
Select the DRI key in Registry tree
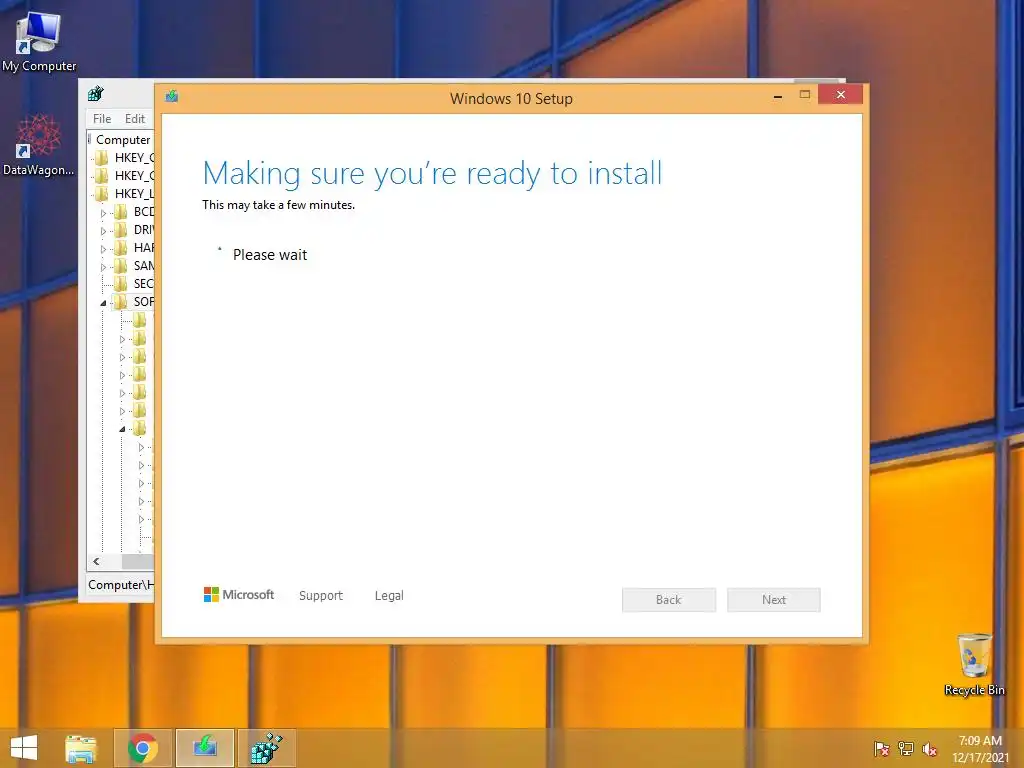pyautogui.click(x=144, y=230)
